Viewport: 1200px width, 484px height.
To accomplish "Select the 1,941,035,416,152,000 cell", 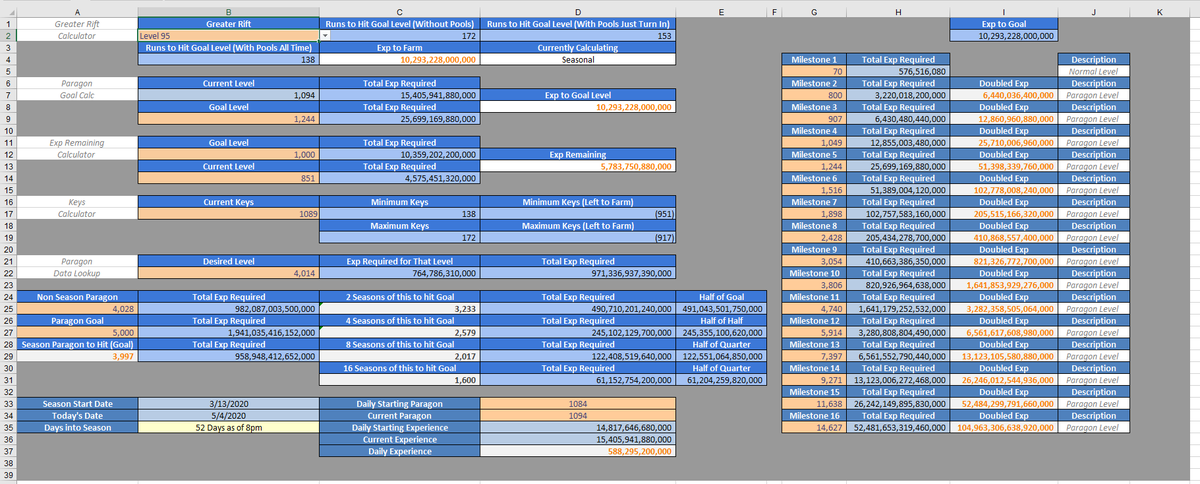I will (227, 332).
